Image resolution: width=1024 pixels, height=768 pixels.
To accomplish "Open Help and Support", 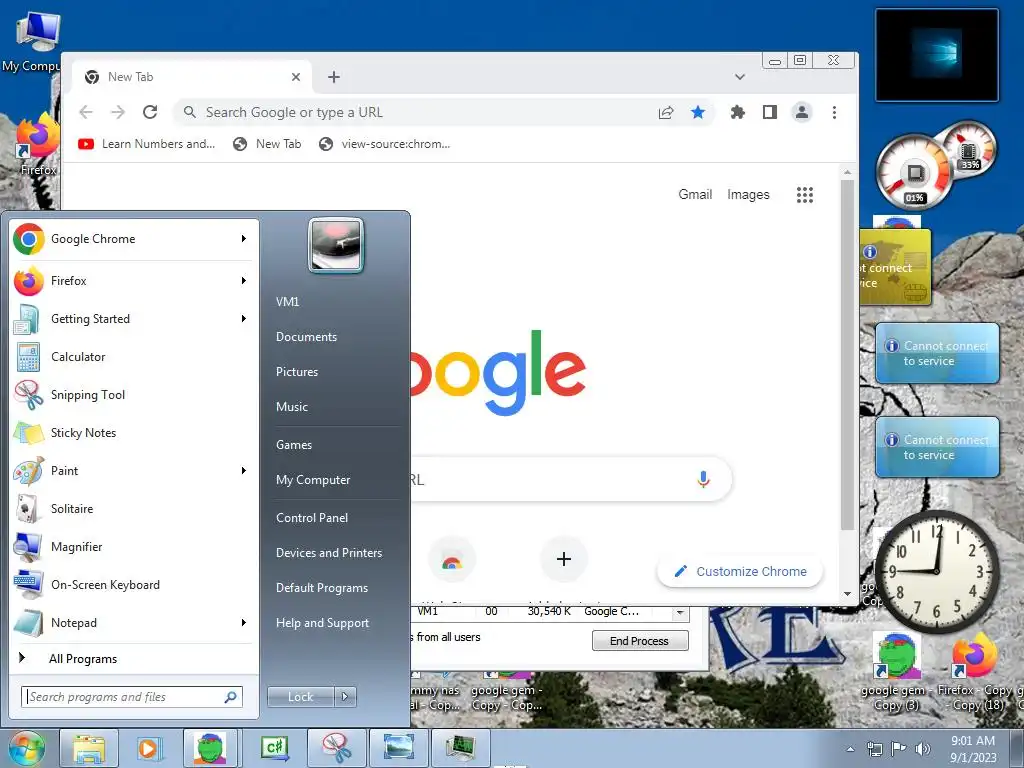I will click(323, 623).
